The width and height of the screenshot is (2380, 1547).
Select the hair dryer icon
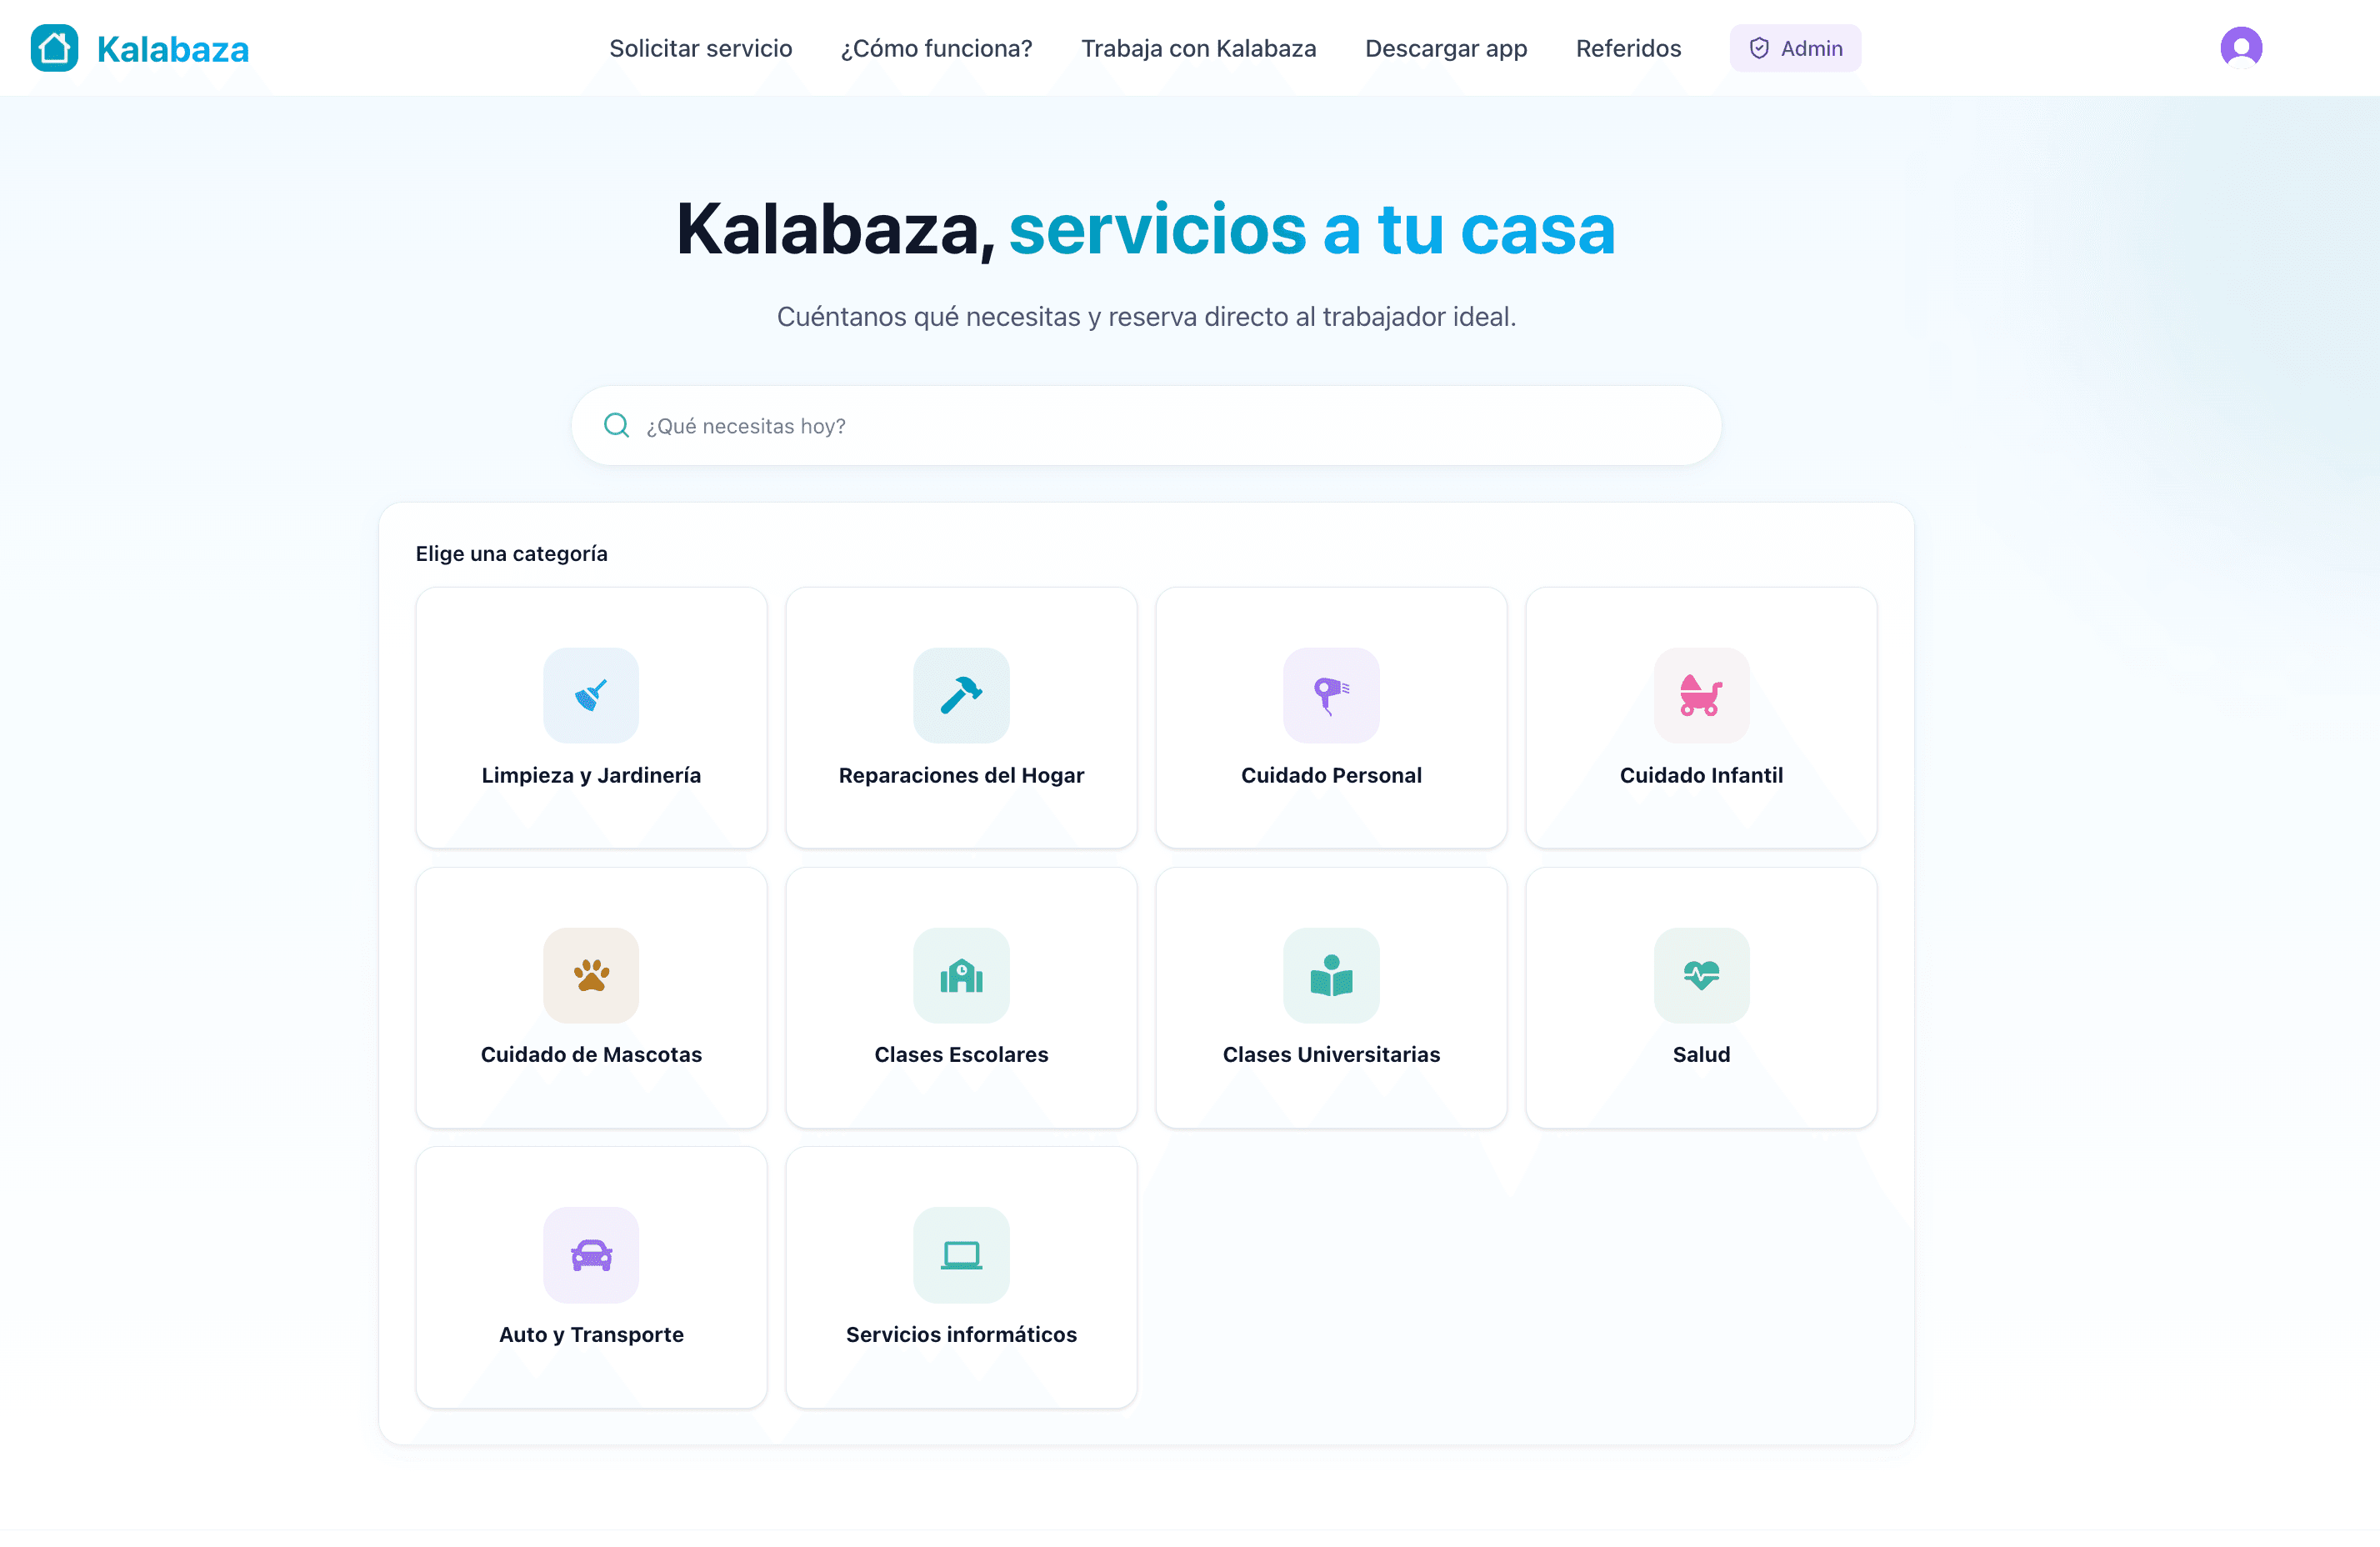[x=1331, y=695]
